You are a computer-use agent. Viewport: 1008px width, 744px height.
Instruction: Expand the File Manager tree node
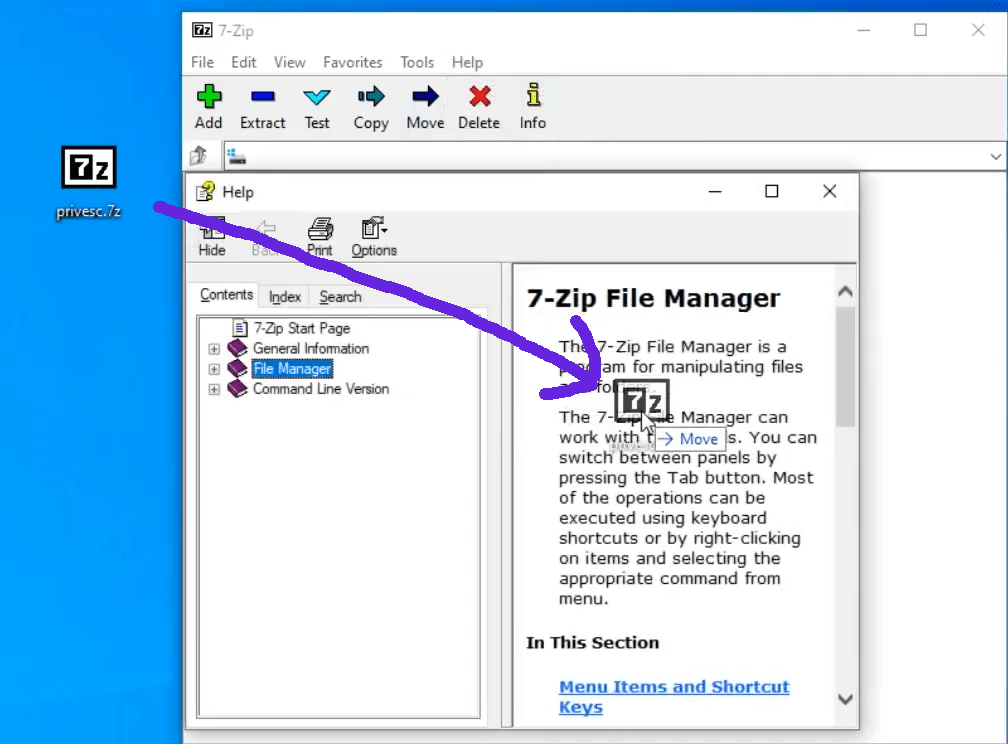(214, 369)
